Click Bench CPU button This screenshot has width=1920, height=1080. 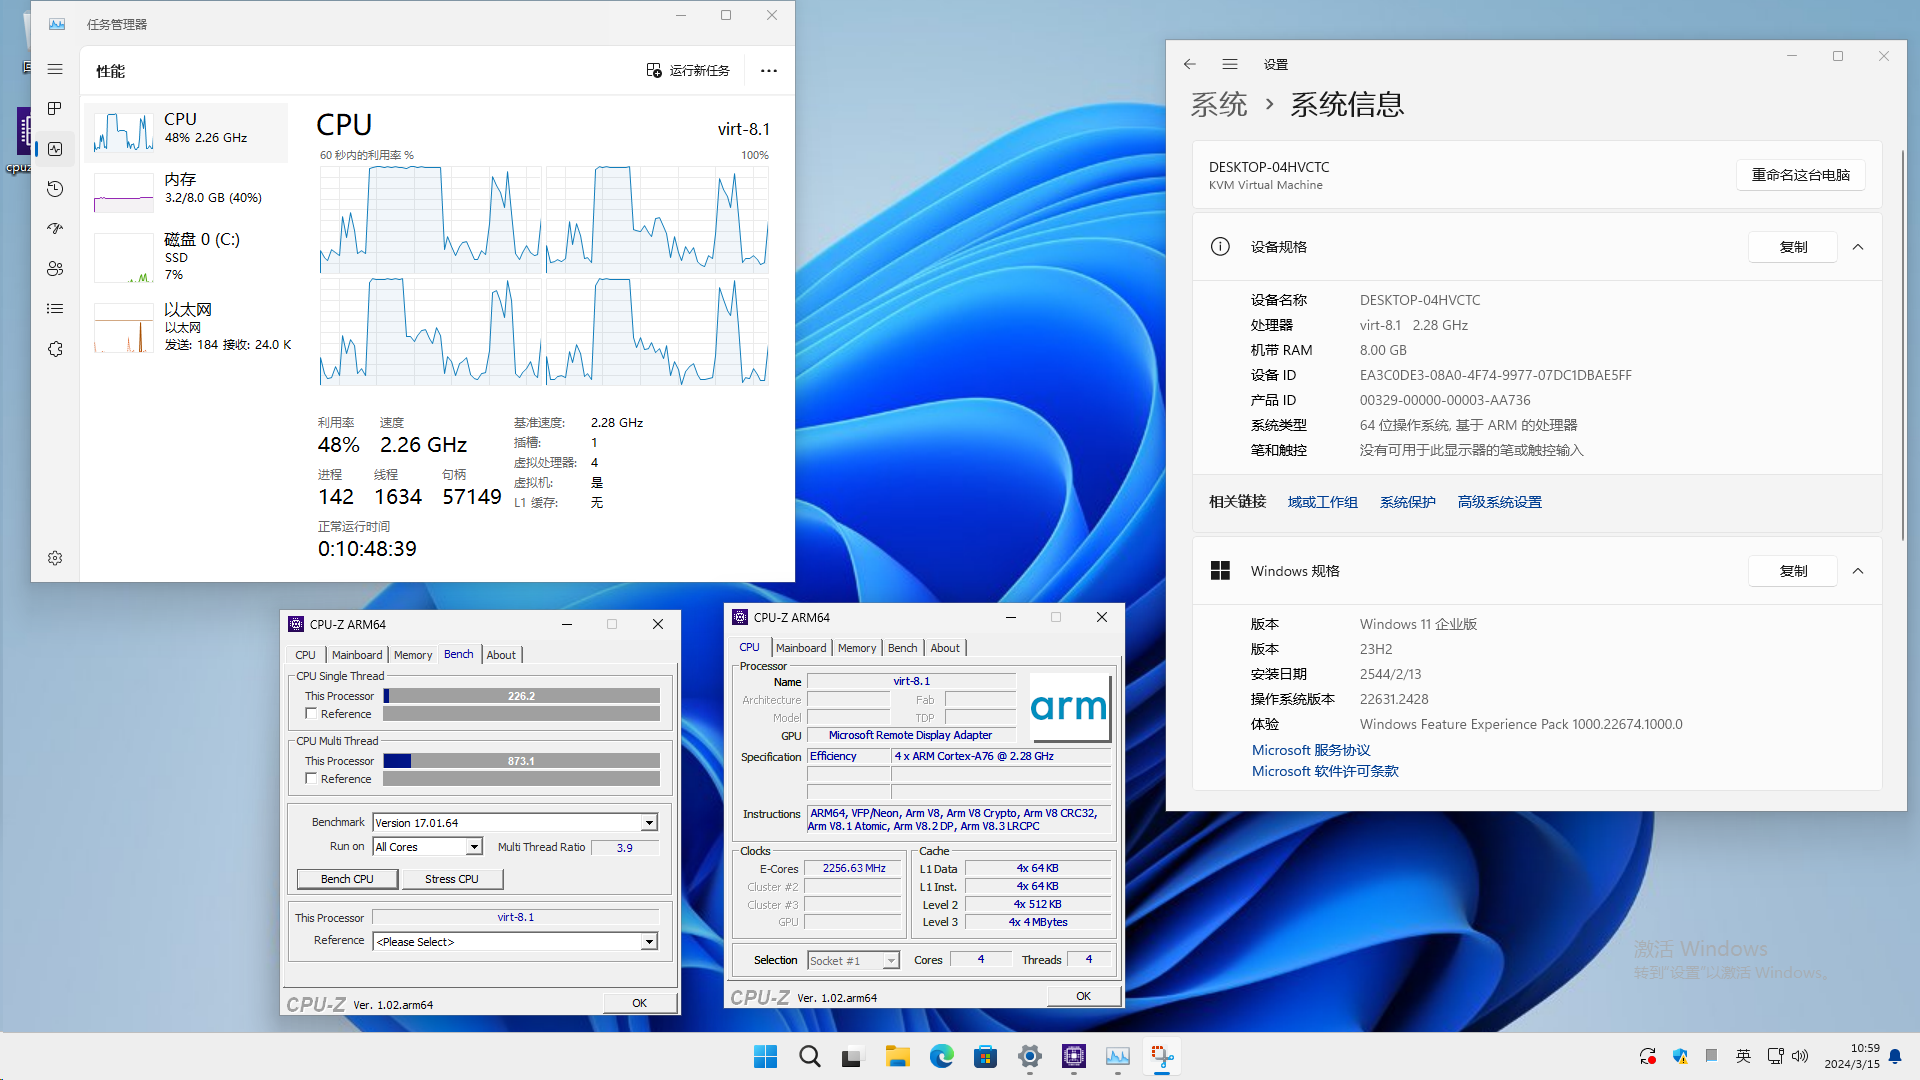point(347,879)
